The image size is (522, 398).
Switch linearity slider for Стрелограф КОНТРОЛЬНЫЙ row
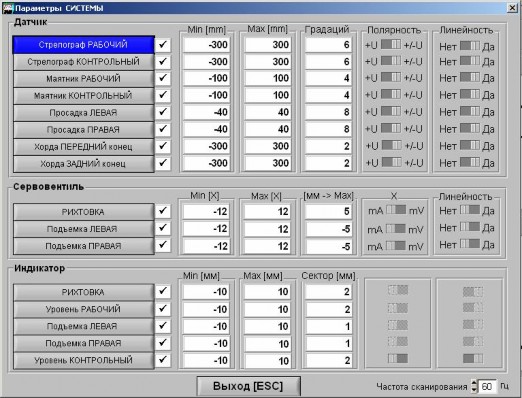(x=470, y=61)
